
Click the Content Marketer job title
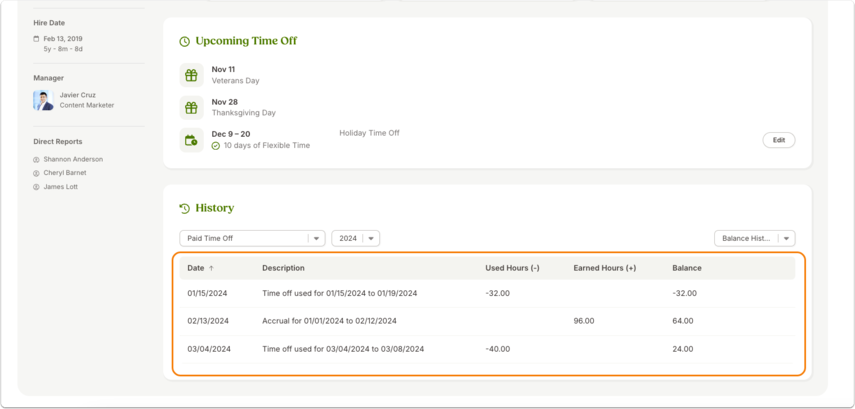[x=87, y=105]
